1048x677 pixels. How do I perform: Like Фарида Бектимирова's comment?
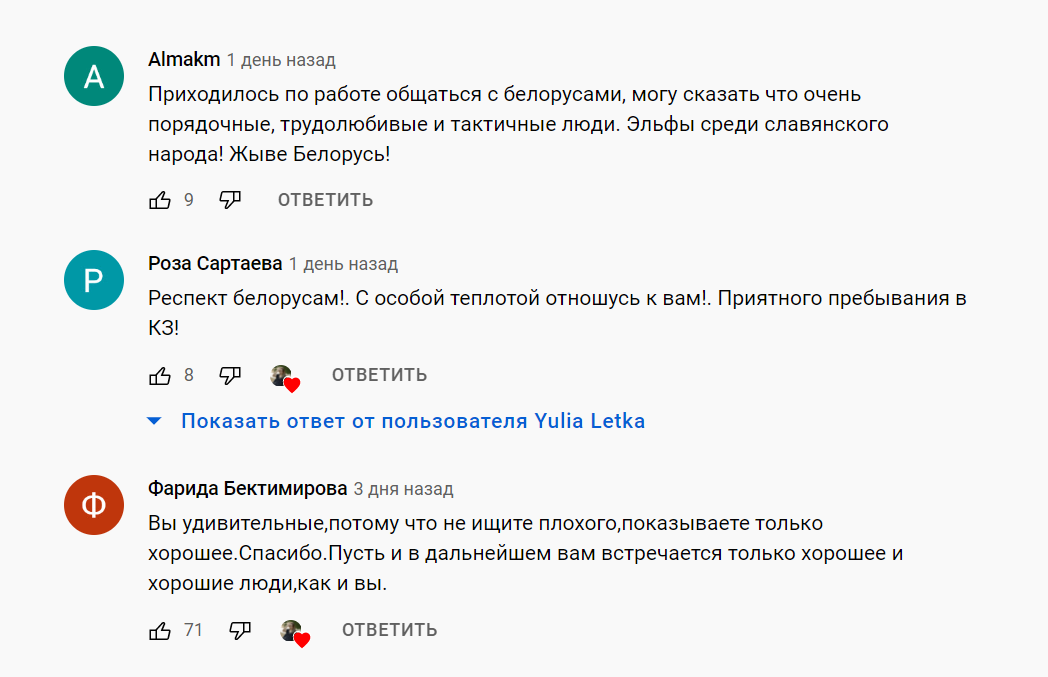[160, 630]
